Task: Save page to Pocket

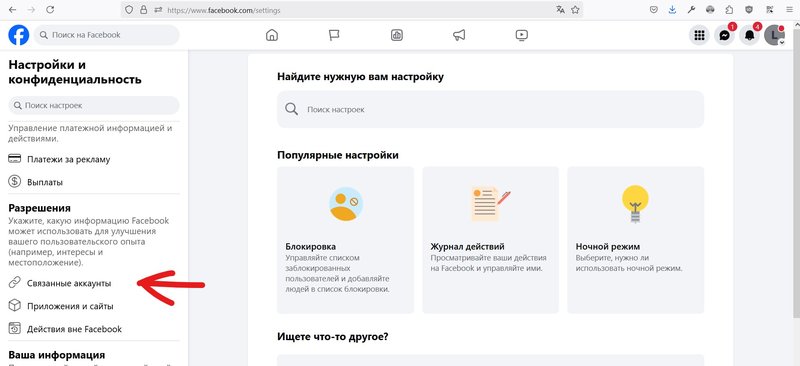Action: [654, 10]
